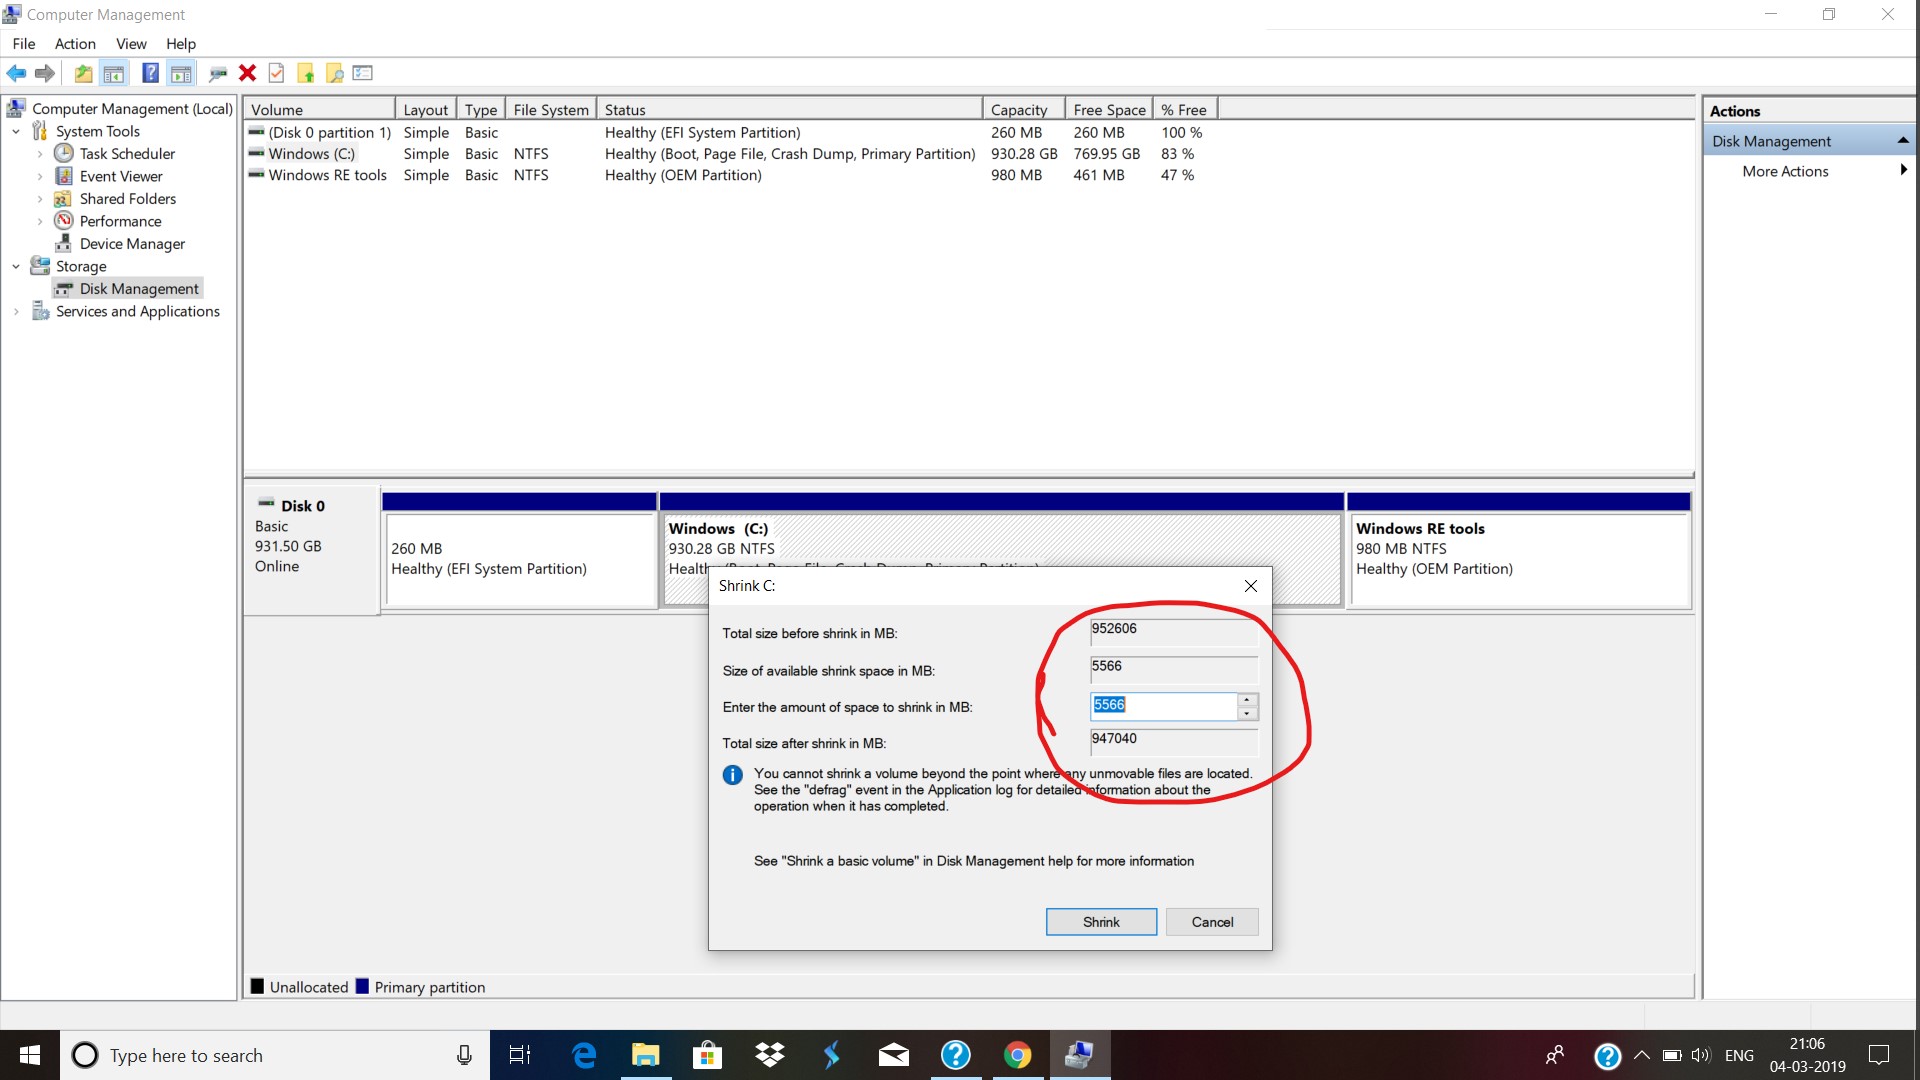The height and width of the screenshot is (1080, 1920).
Task: Open the Action menu
Action: point(74,43)
